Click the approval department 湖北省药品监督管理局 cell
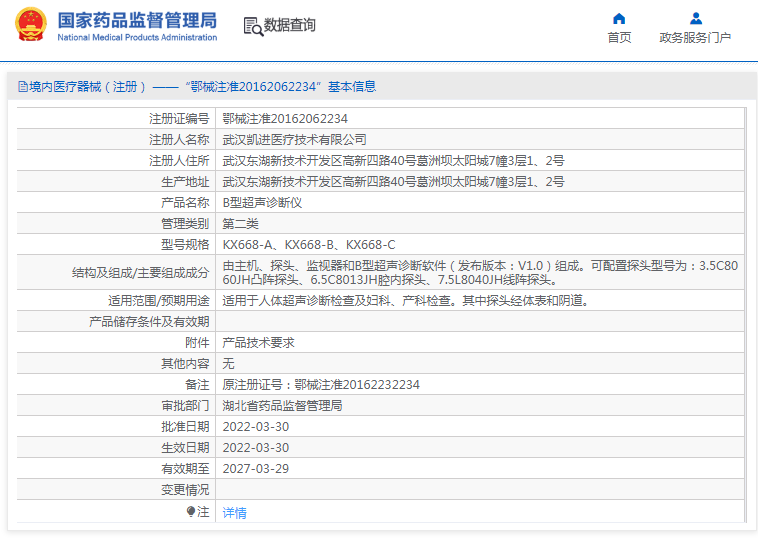This screenshot has height=539, width=758. tap(282, 406)
